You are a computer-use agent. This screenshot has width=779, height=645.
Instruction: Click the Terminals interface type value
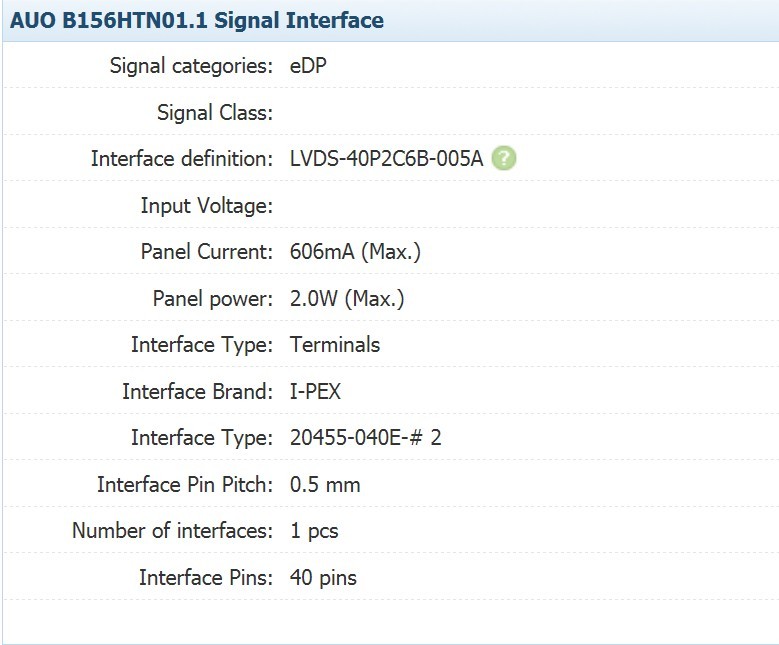(x=335, y=344)
